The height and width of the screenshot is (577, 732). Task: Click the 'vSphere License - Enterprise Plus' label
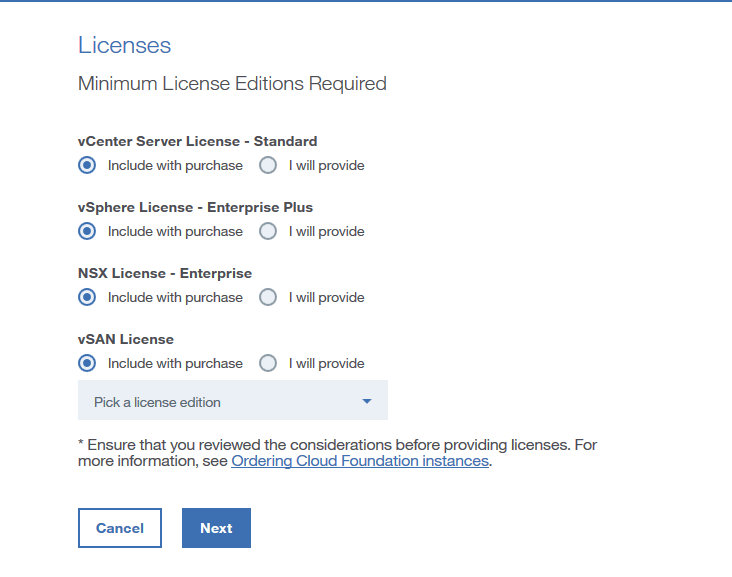pyautogui.click(x=195, y=207)
